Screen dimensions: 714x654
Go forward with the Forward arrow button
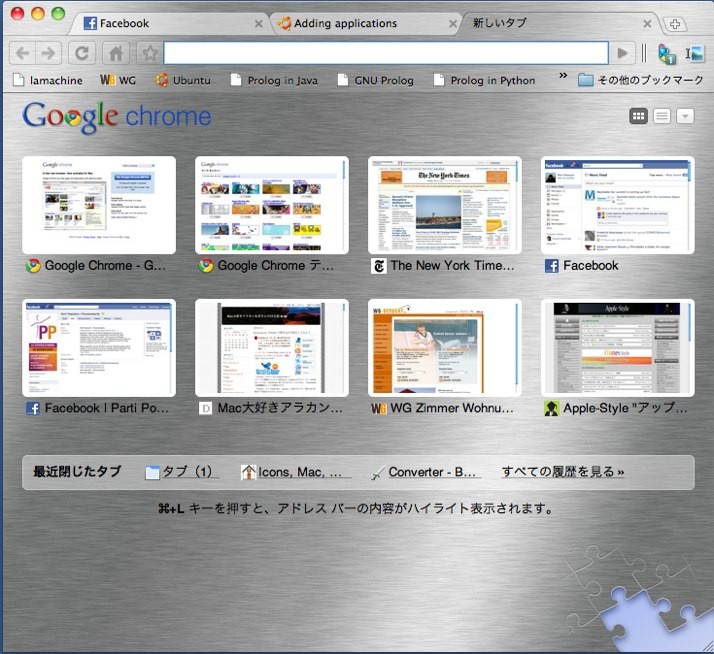pos(48,53)
